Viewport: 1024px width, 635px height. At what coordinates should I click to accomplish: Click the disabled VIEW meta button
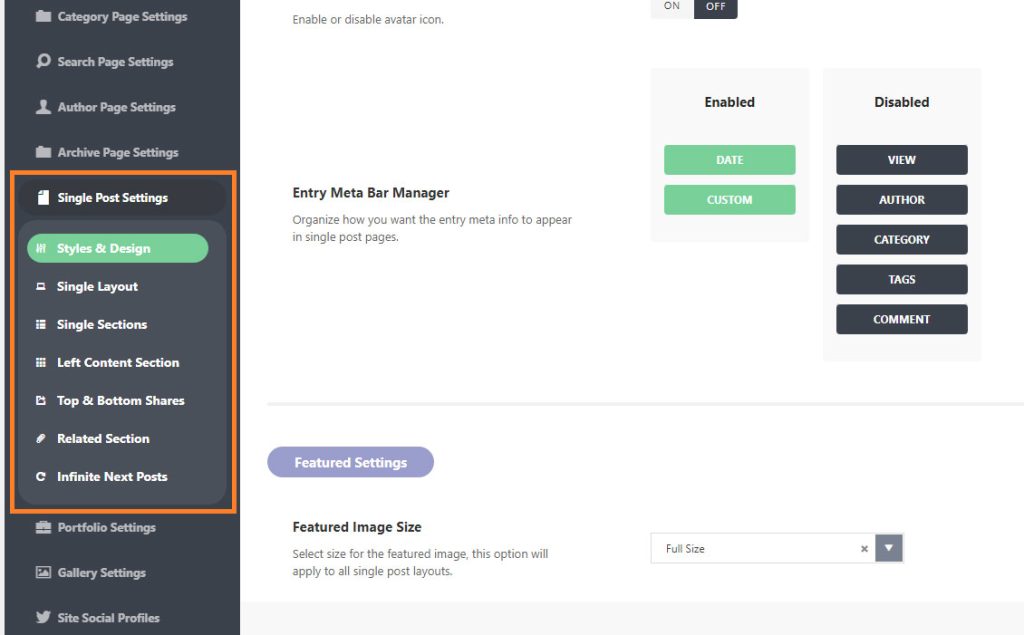point(901,160)
